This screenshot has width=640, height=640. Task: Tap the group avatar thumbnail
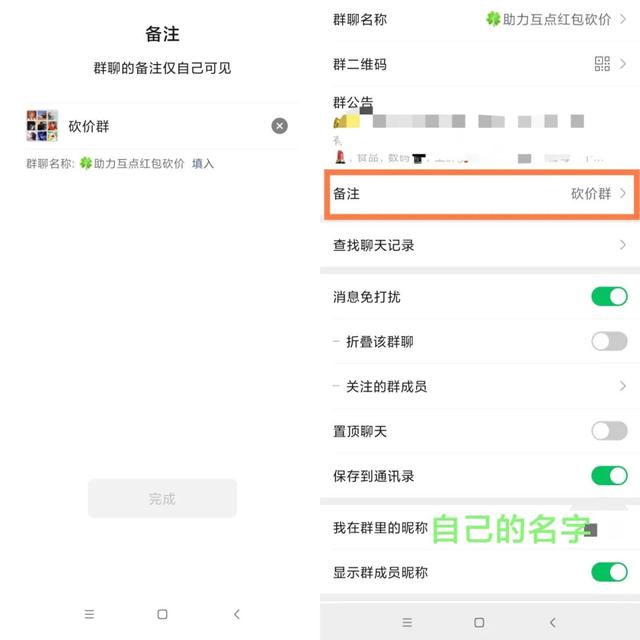(x=42, y=126)
